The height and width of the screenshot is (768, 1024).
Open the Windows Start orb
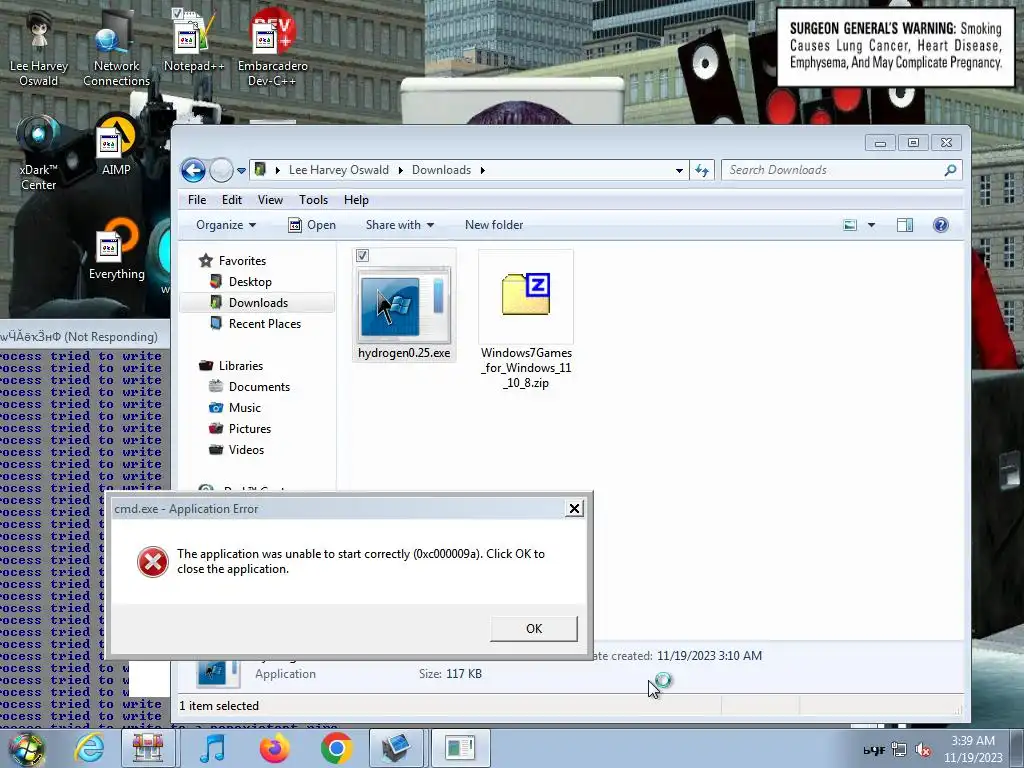click(25, 748)
